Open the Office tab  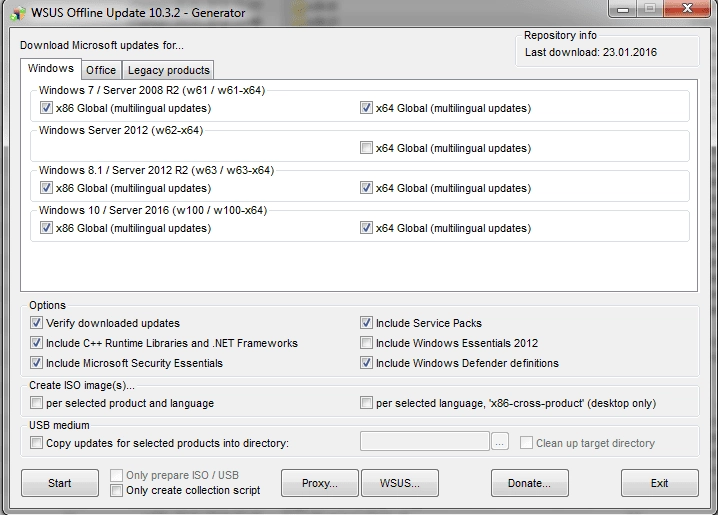click(101, 70)
